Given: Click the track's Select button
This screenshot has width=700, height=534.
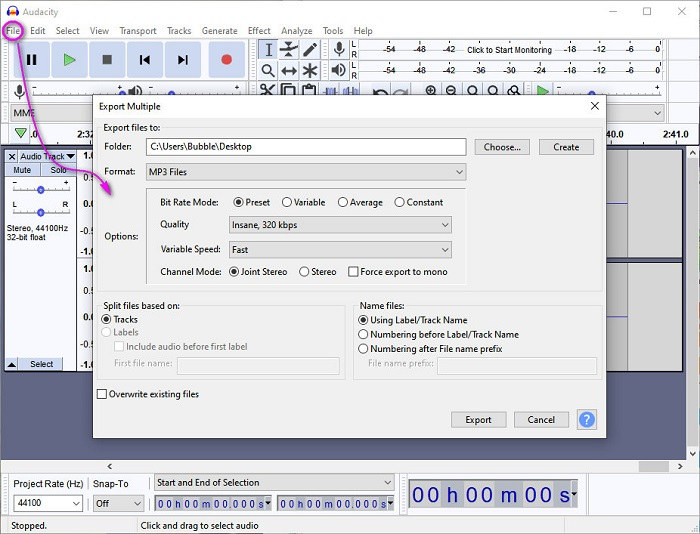Looking at the screenshot, I should pyautogui.click(x=41, y=364).
